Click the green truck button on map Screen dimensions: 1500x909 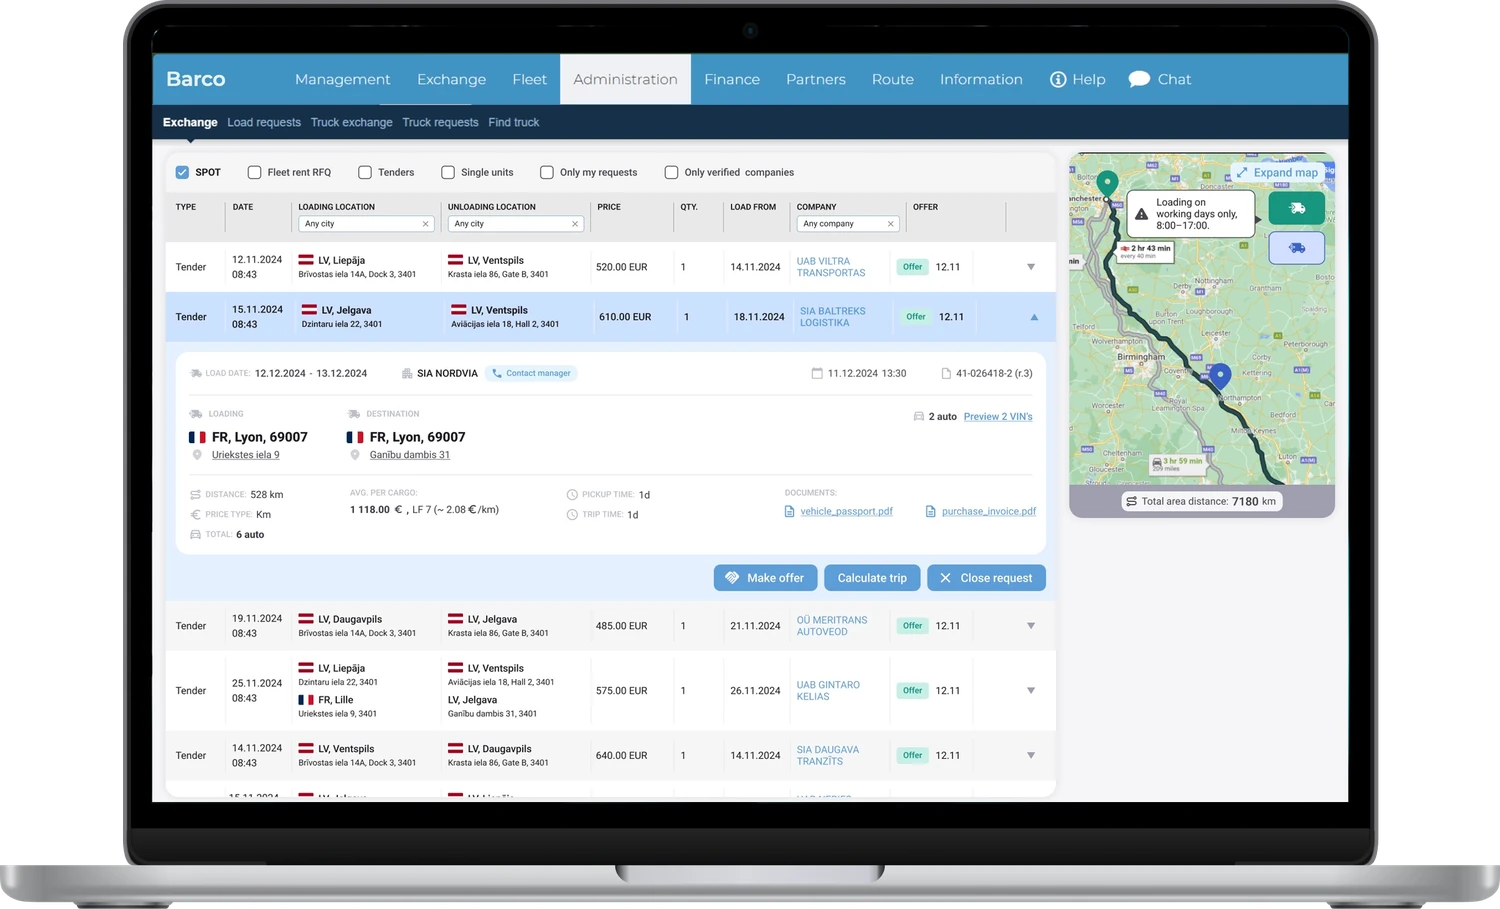pyautogui.click(x=1297, y=208)
